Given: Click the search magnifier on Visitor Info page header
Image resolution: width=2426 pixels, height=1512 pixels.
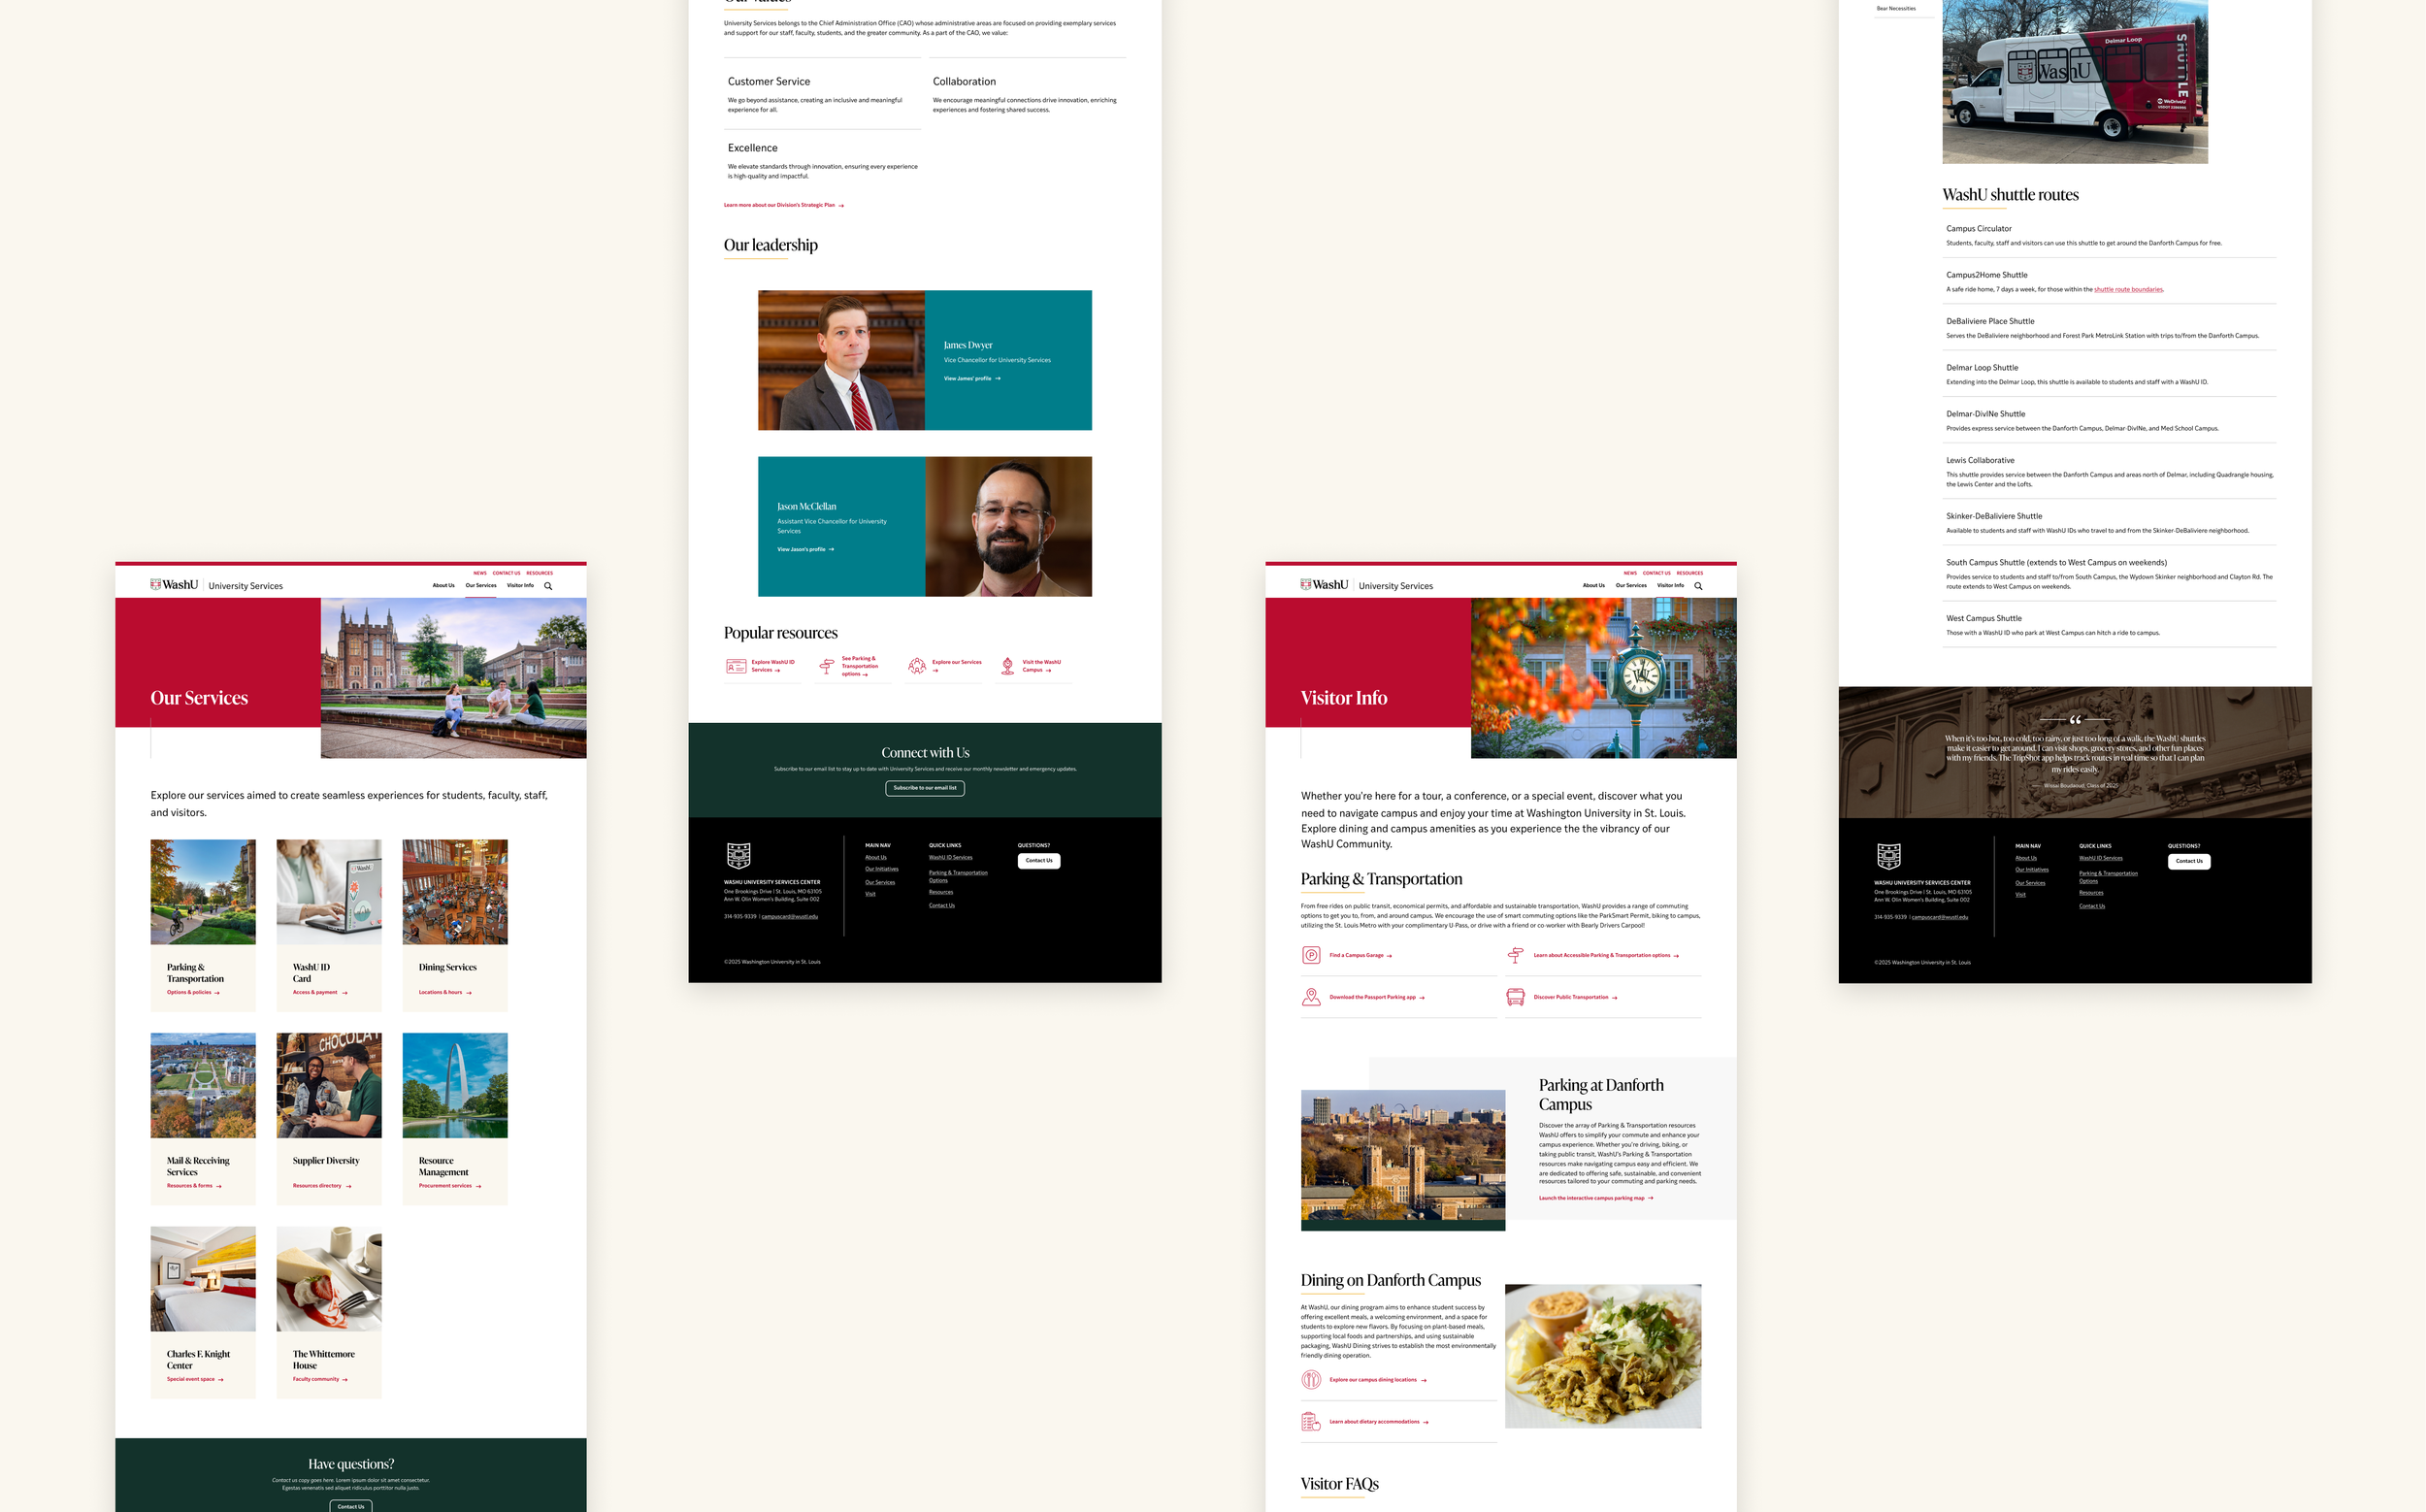Looking at the screenshot, I should point(1698,586).
